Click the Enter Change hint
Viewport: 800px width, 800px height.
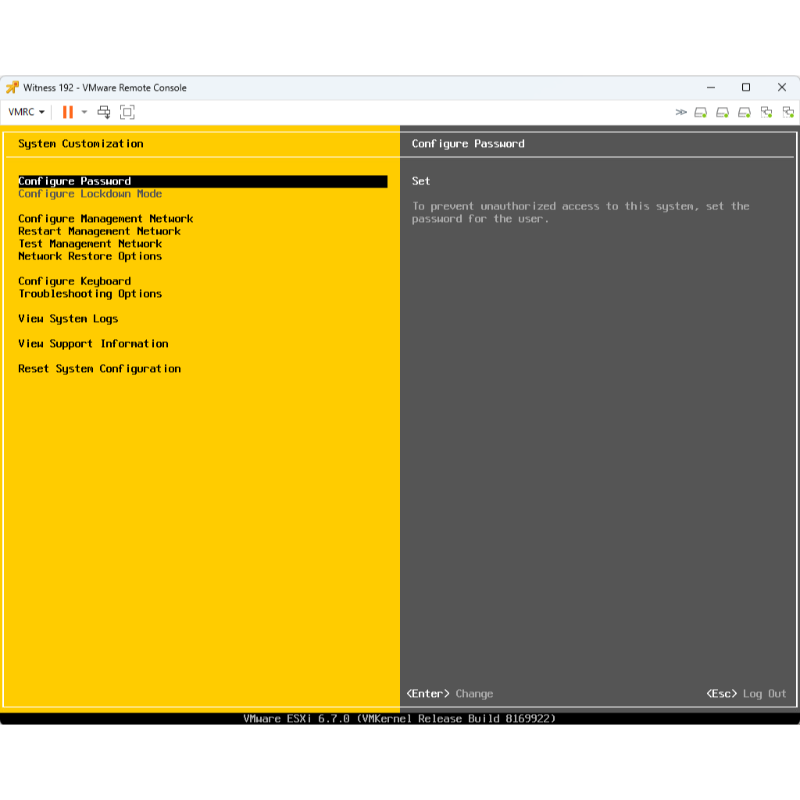450,694
